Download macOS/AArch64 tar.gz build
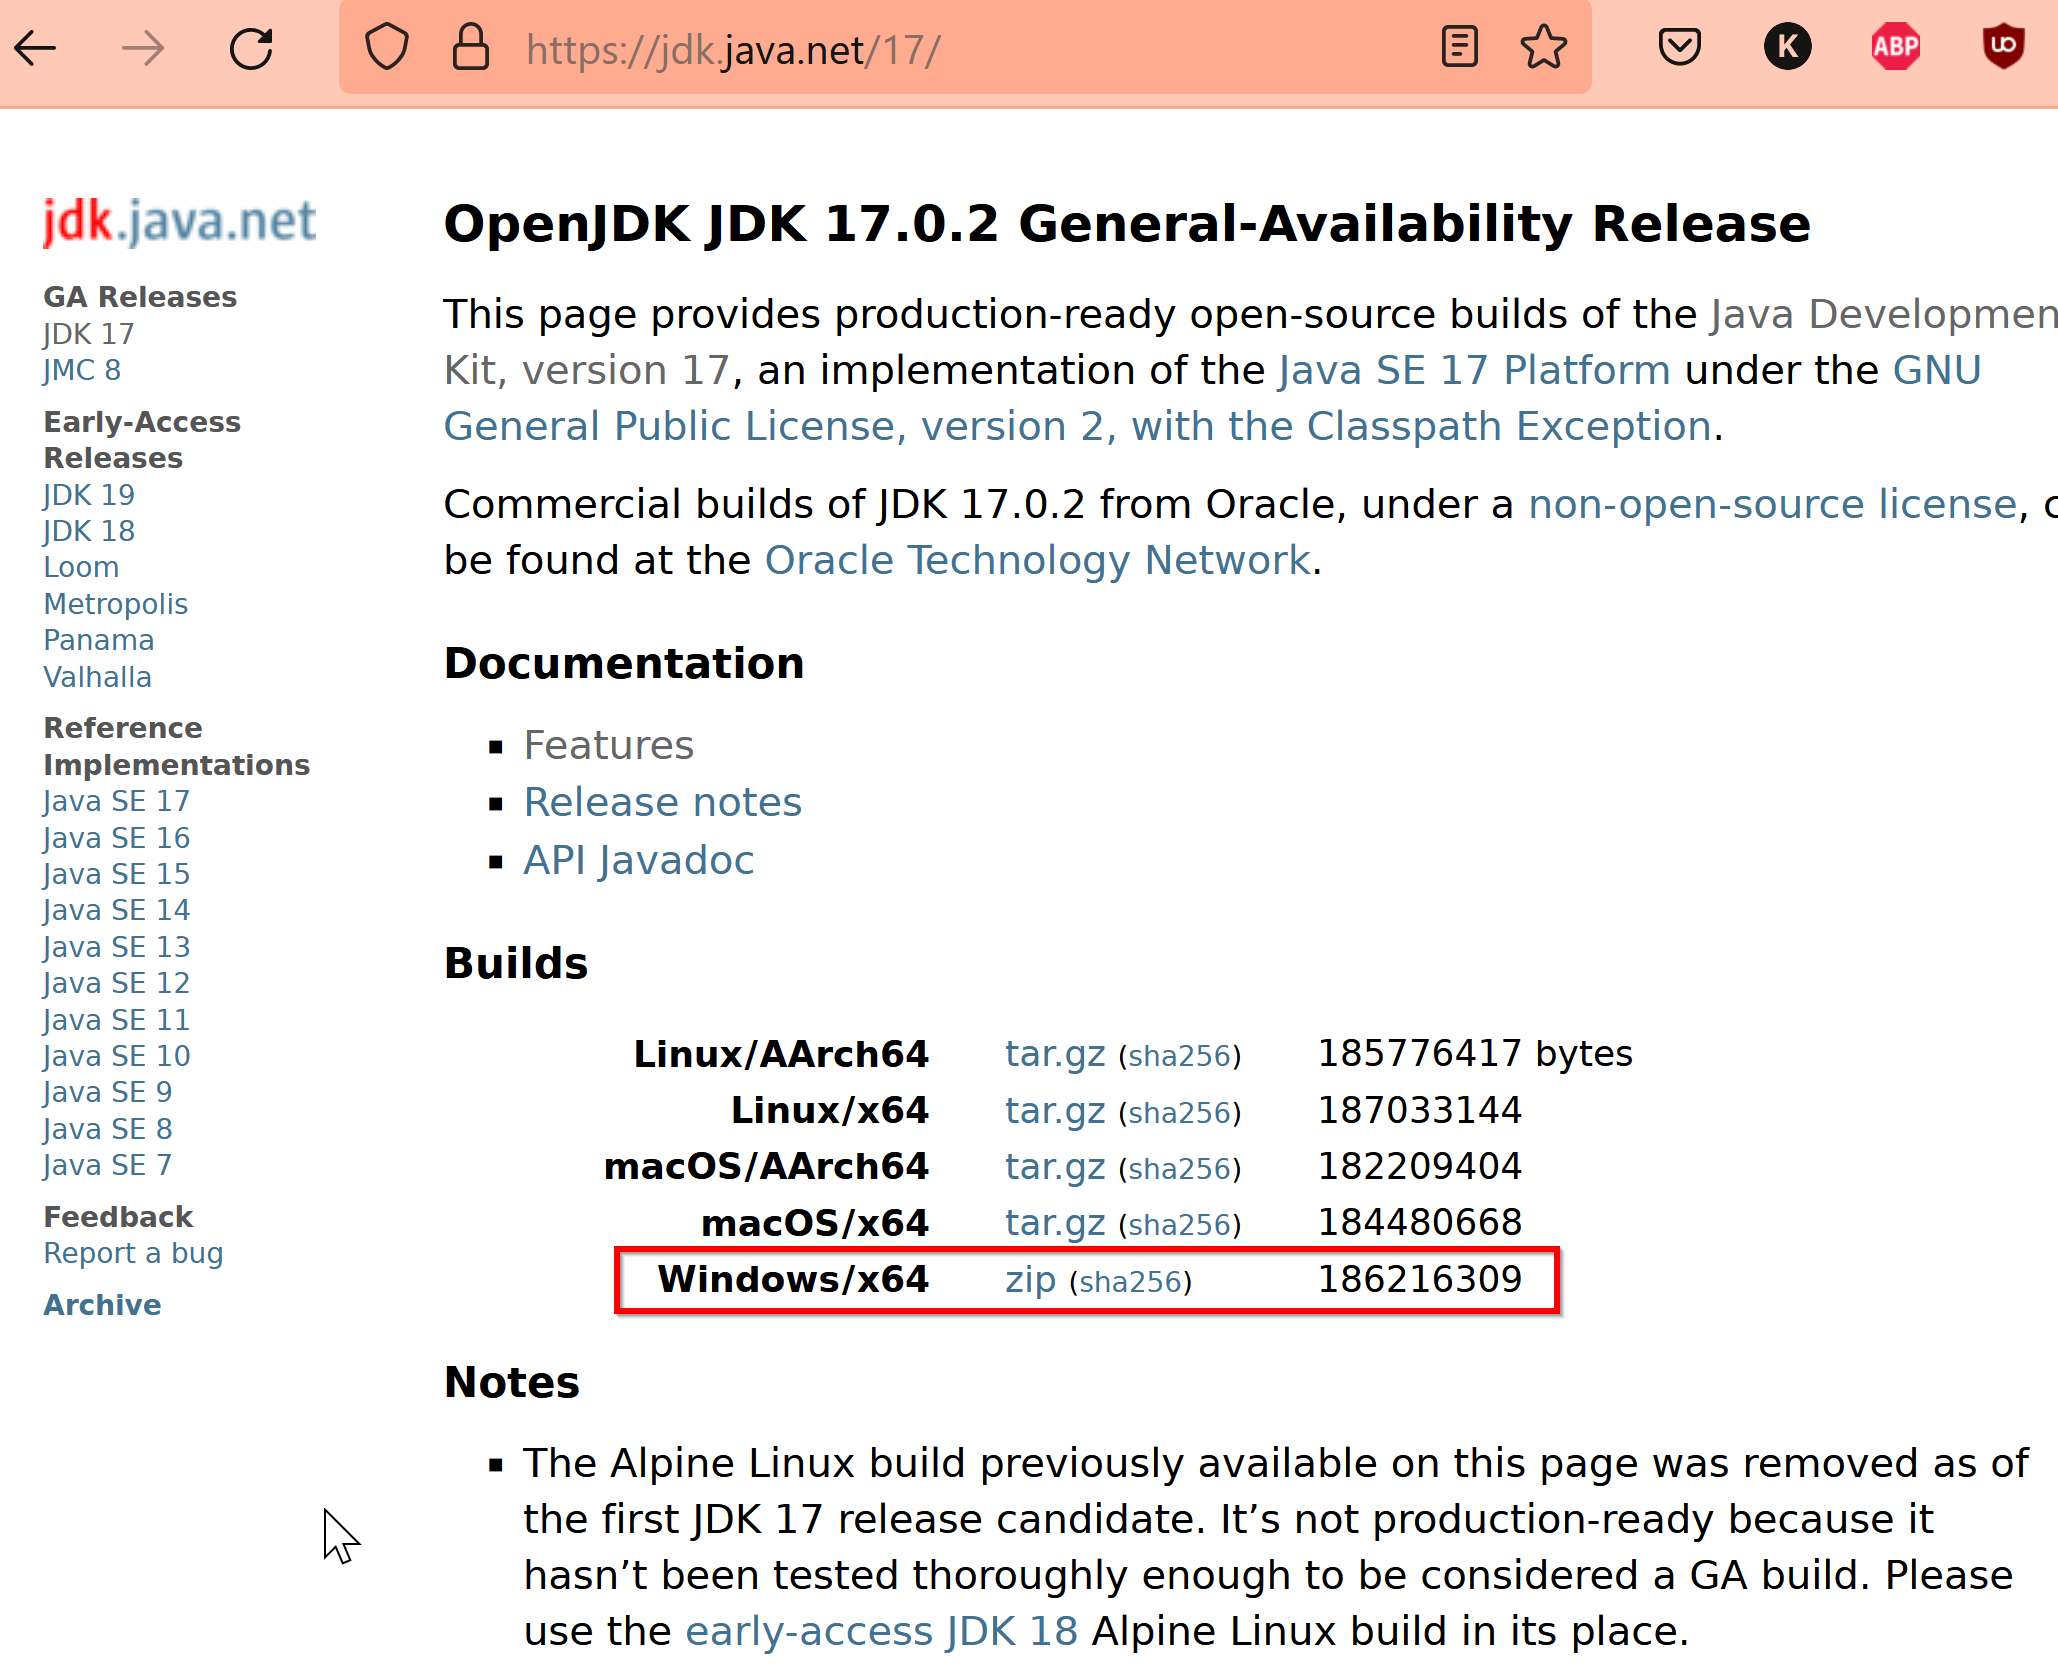The height and width of the screenshot is (1666, 2058). [x=1055, y=1166]
